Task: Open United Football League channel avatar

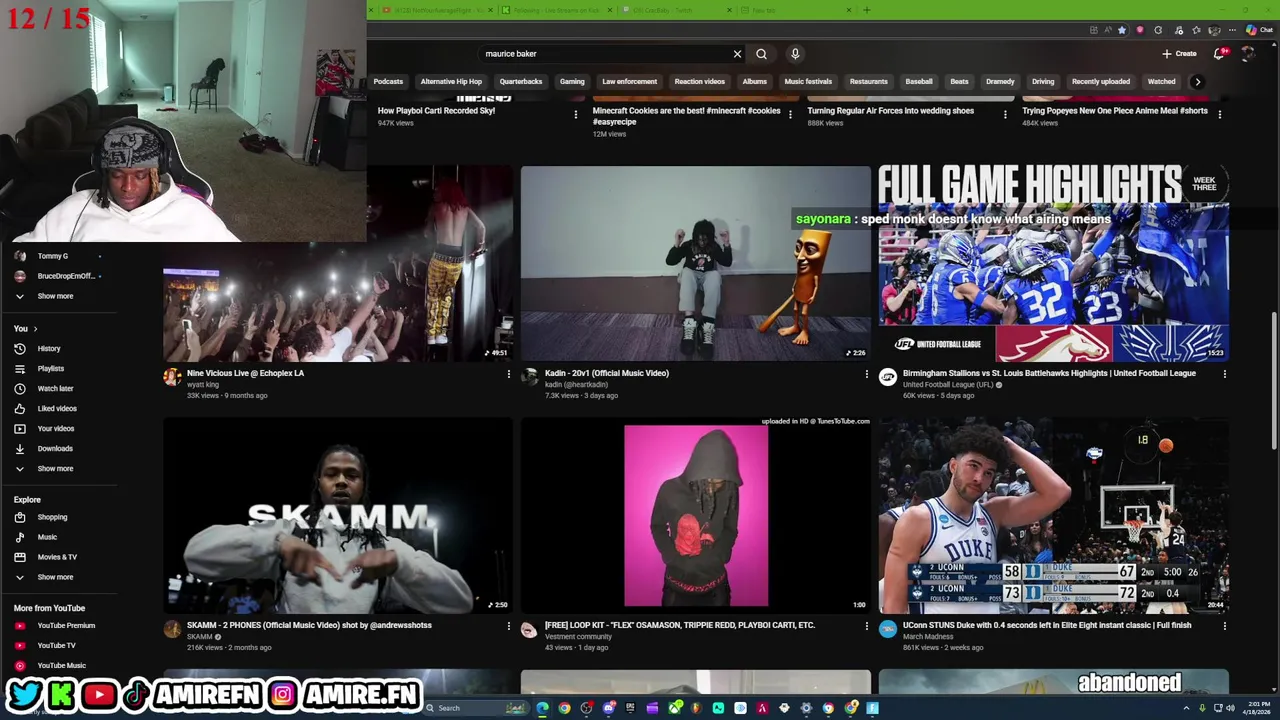Action: [x=887, y=377]
